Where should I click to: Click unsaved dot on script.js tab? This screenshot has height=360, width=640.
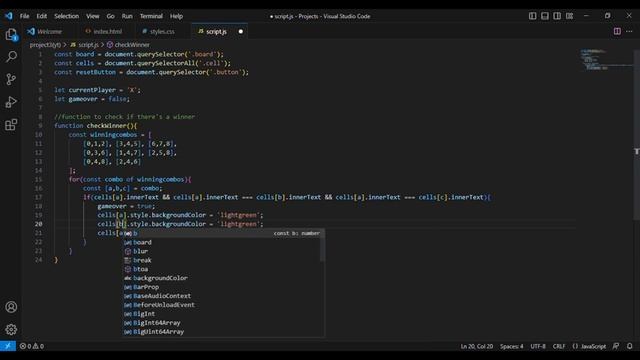pos(241,31)
